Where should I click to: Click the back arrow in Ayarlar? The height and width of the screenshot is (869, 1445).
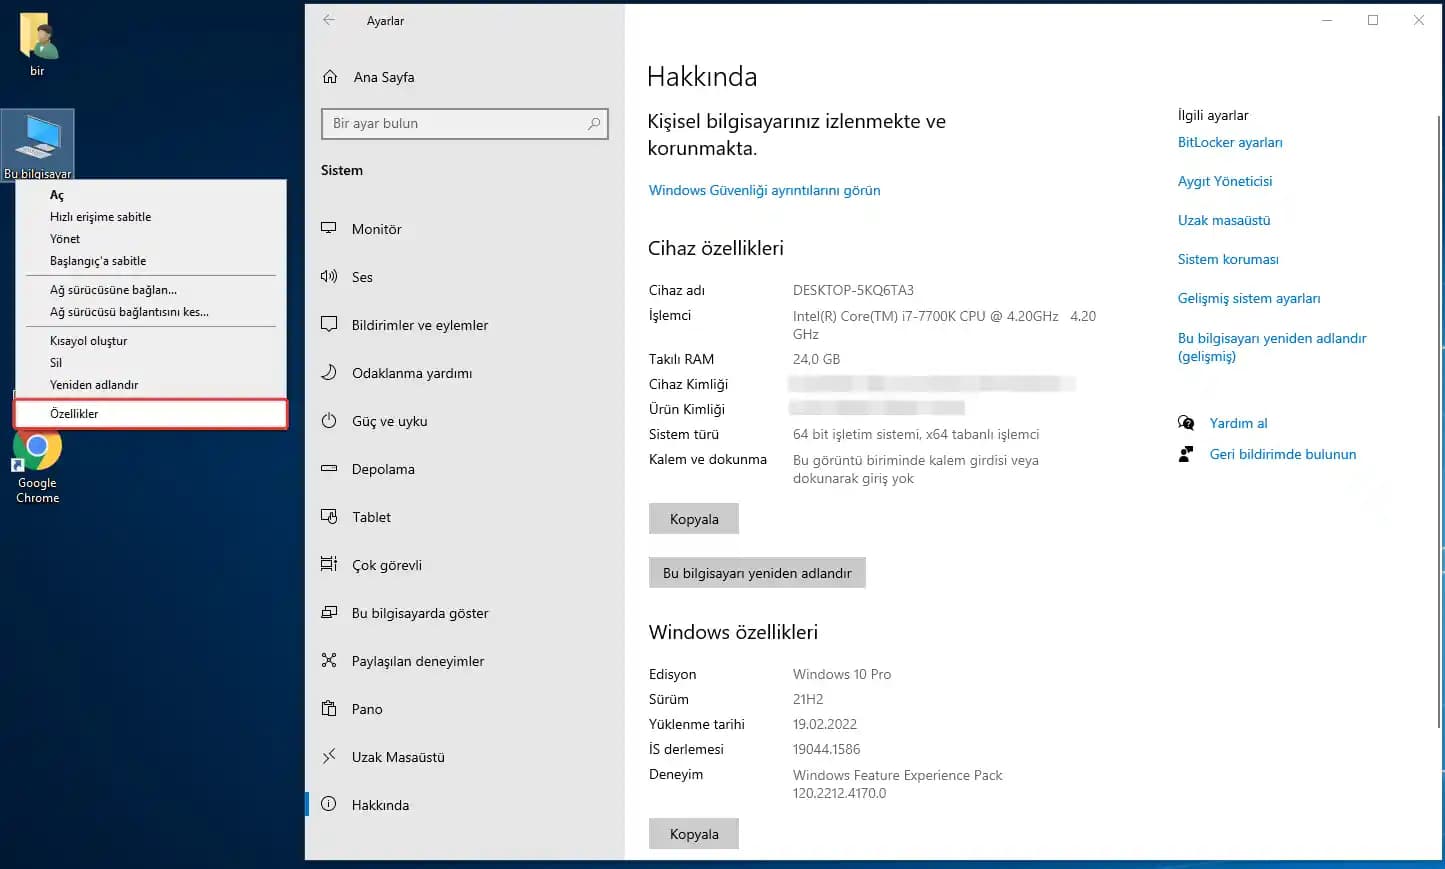click(329, 20)
